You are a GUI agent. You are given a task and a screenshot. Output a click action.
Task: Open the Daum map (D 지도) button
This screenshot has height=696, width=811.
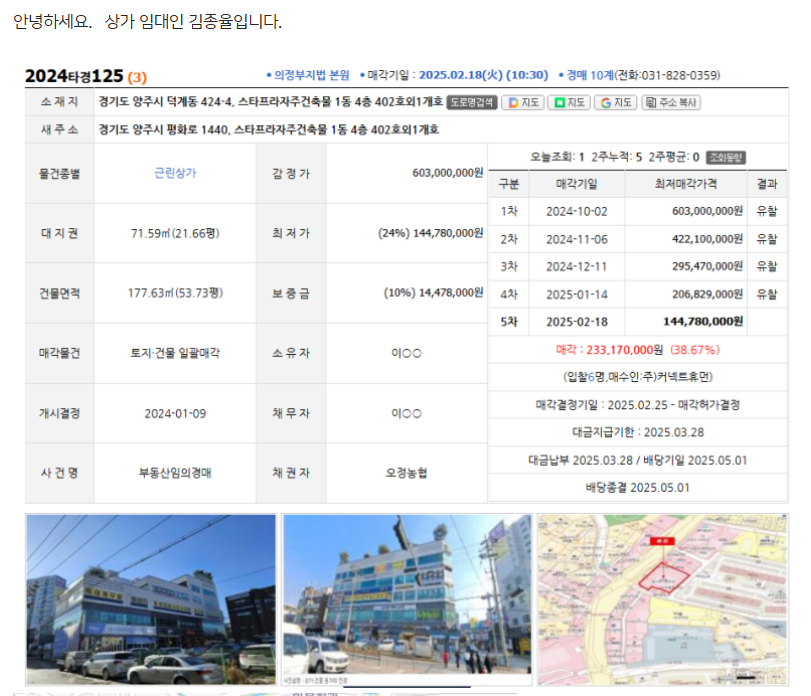coord(523,102)
